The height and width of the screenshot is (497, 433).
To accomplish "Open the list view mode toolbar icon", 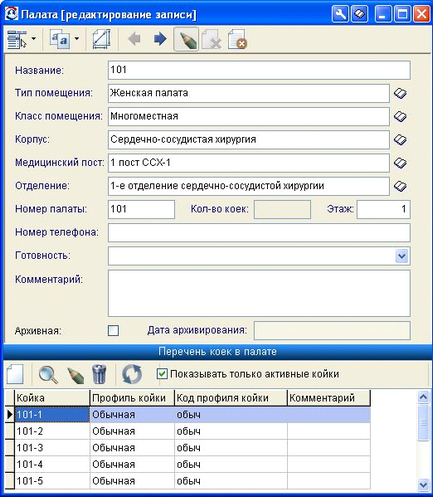I will point(18,39).
